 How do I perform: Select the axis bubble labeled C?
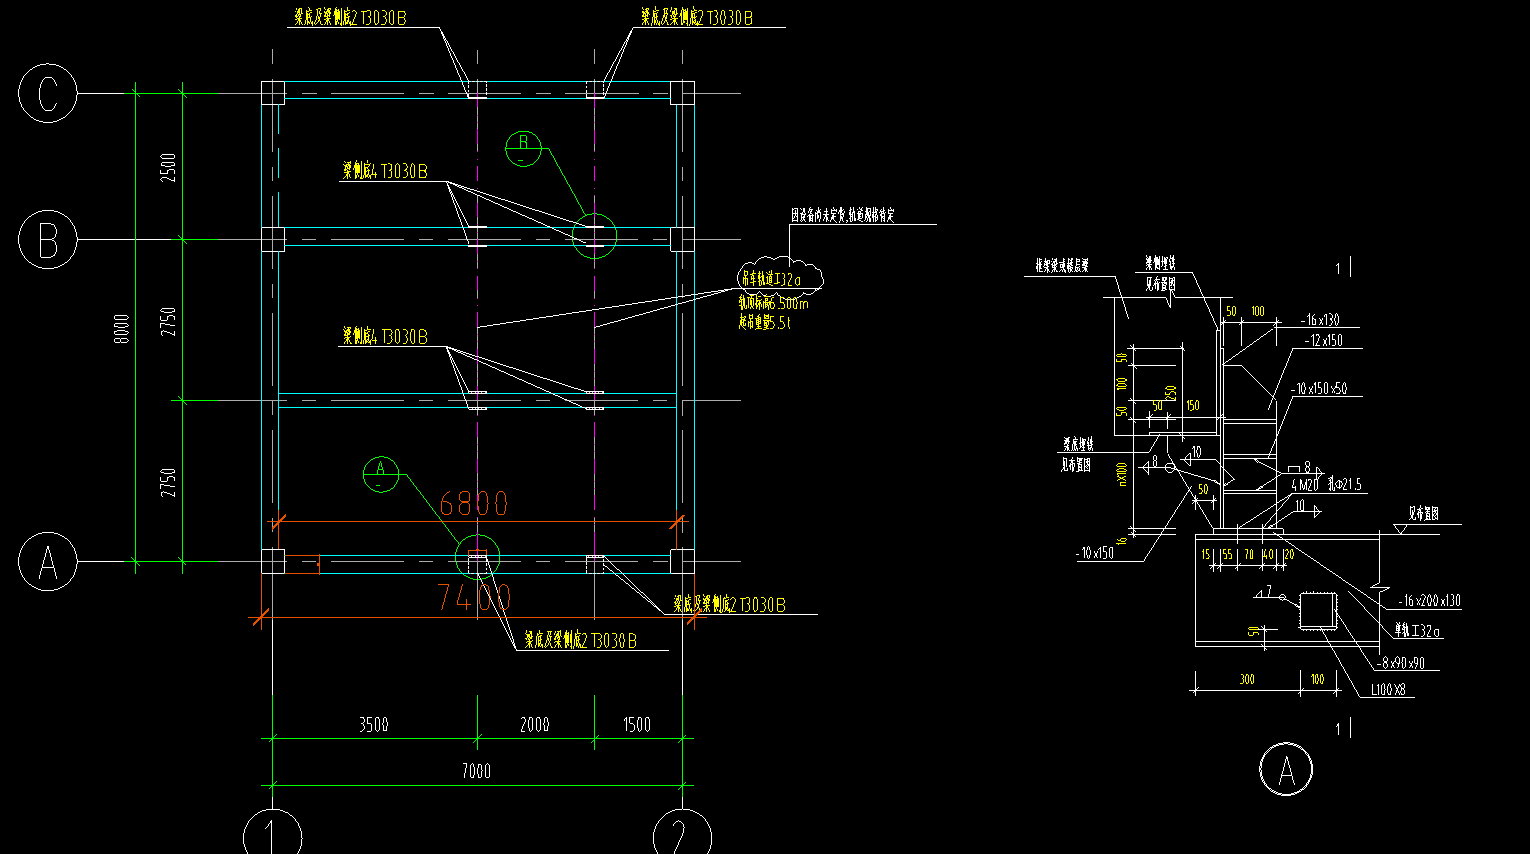48,93
